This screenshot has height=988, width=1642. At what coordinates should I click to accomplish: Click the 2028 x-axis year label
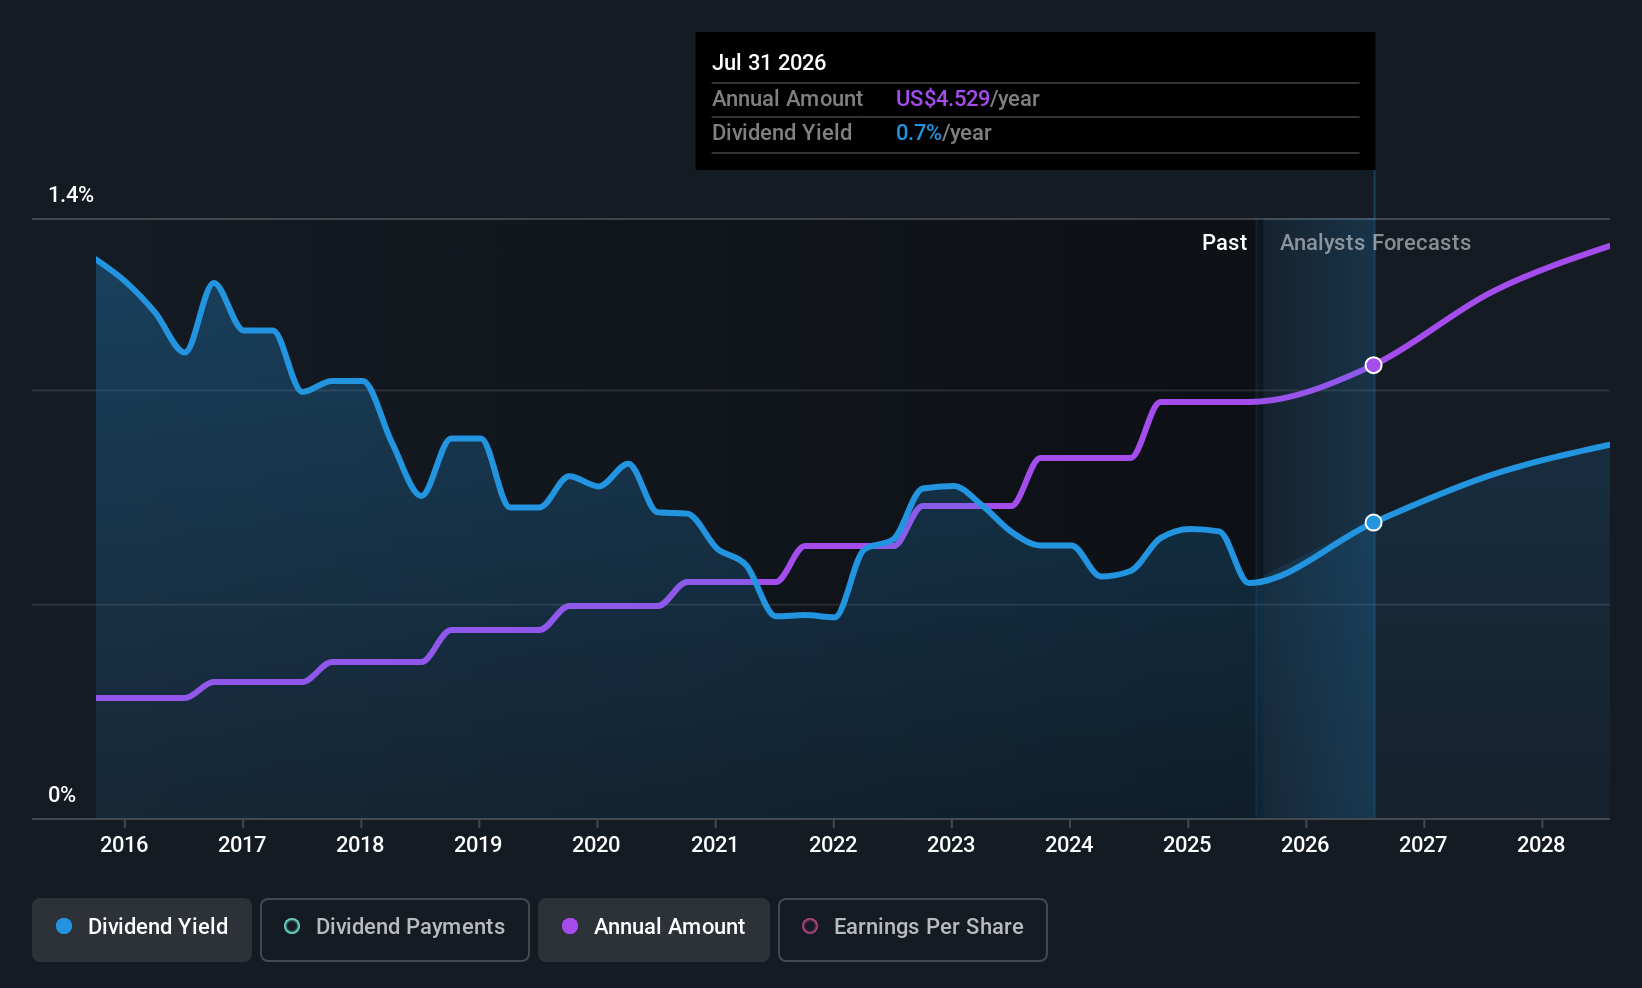[x=1541, y=845]
